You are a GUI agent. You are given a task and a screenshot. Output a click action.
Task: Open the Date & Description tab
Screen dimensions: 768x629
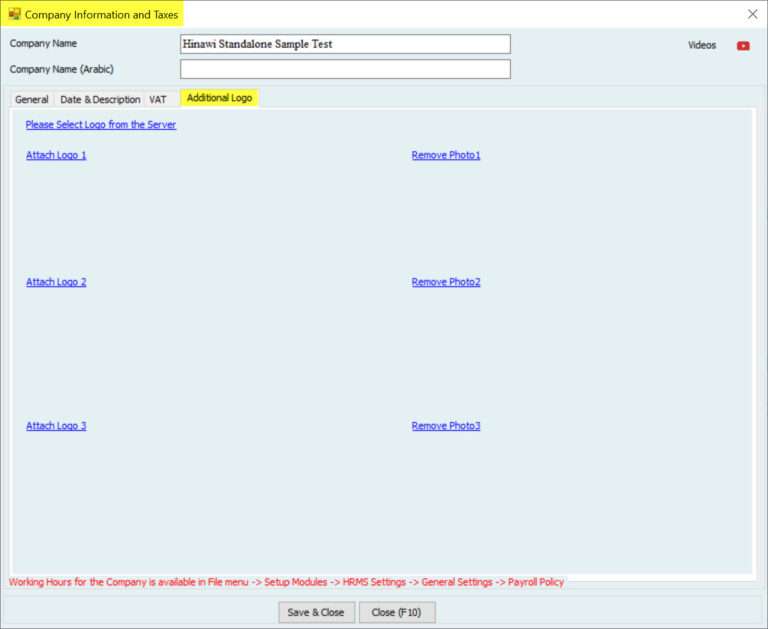tap(100, 100)
